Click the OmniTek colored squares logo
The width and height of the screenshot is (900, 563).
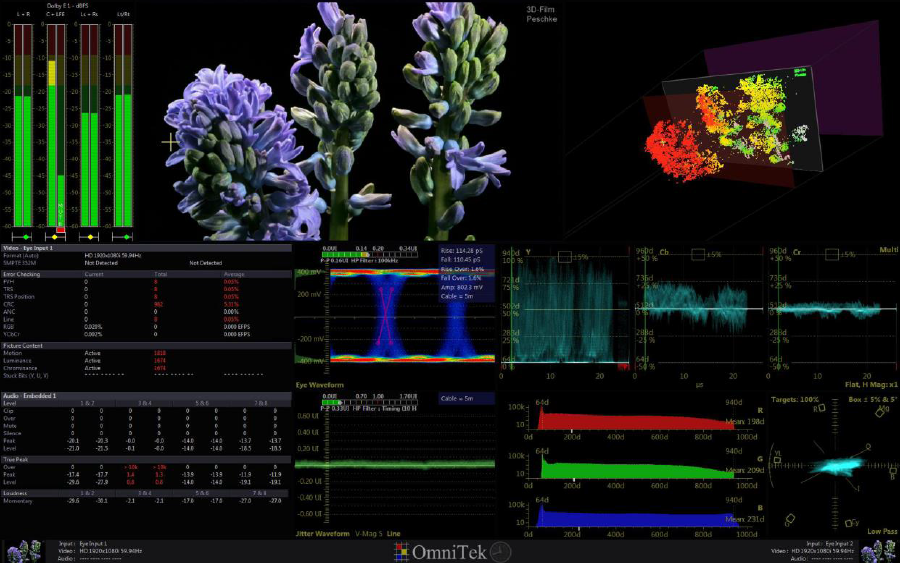click(x=401, y=552)
